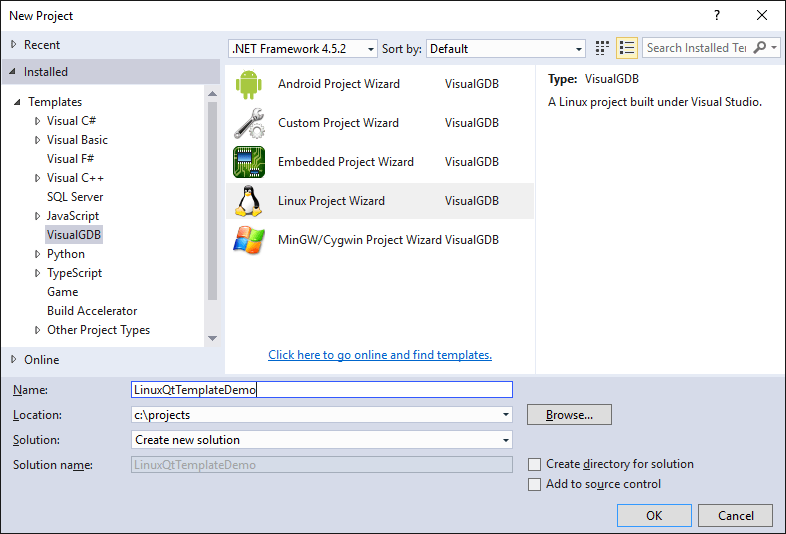
Task: Close the New Project dialog
Action: pyautogui.click(x=762, y=15)
